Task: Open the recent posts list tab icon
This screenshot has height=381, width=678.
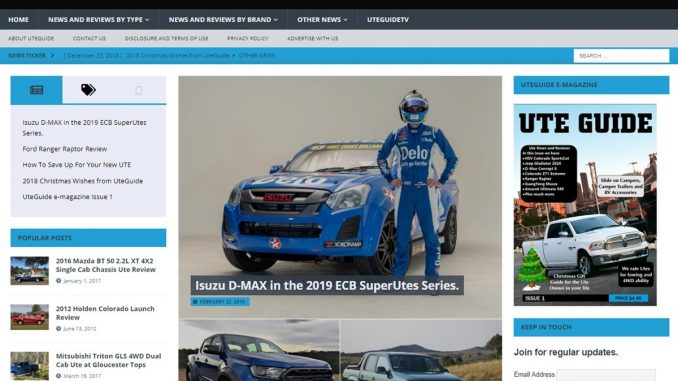Action: click(x=36, y=90)
